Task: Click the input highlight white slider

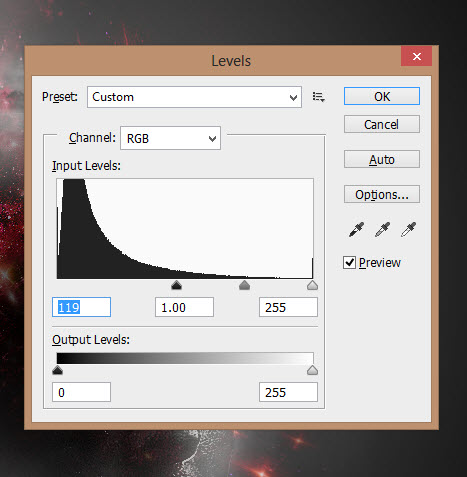Action: coord(312,285)
